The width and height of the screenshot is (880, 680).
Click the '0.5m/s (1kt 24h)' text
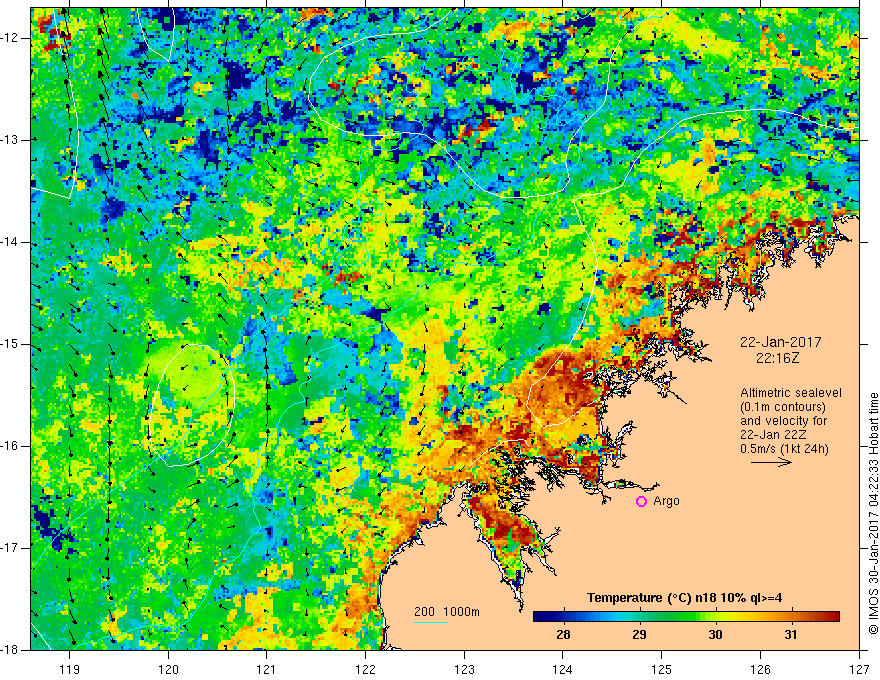pos(785,449)
